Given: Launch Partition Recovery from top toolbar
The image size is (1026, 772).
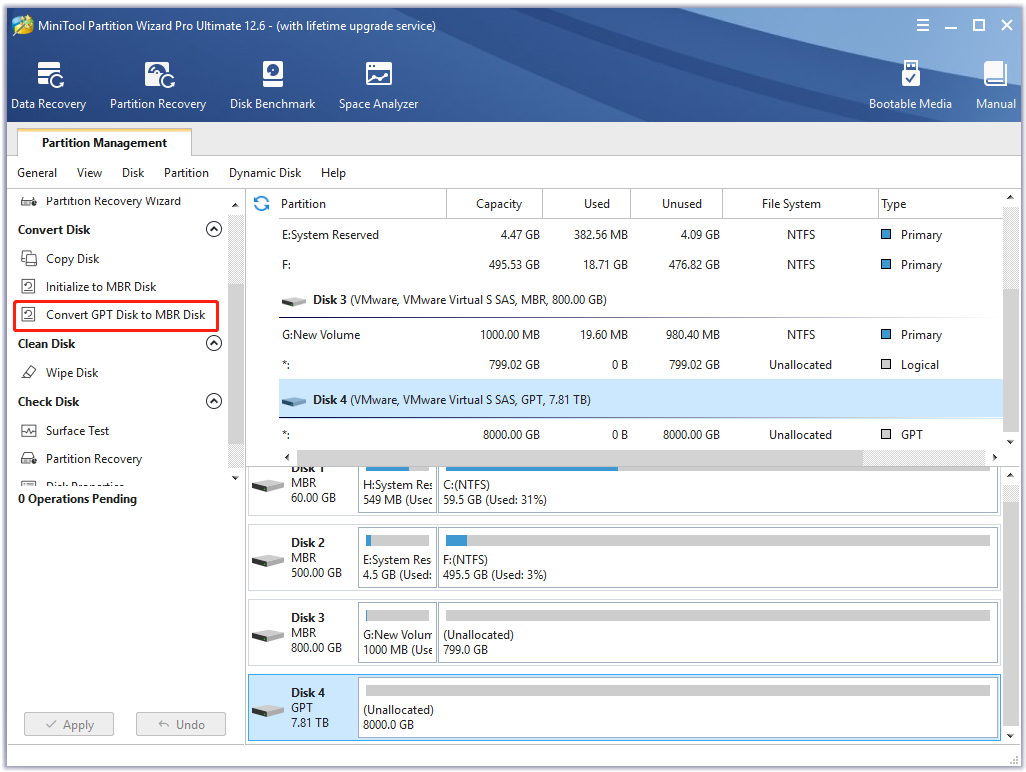Looking at the screenshot, I should pyautogui.click(x=158, y=86).
